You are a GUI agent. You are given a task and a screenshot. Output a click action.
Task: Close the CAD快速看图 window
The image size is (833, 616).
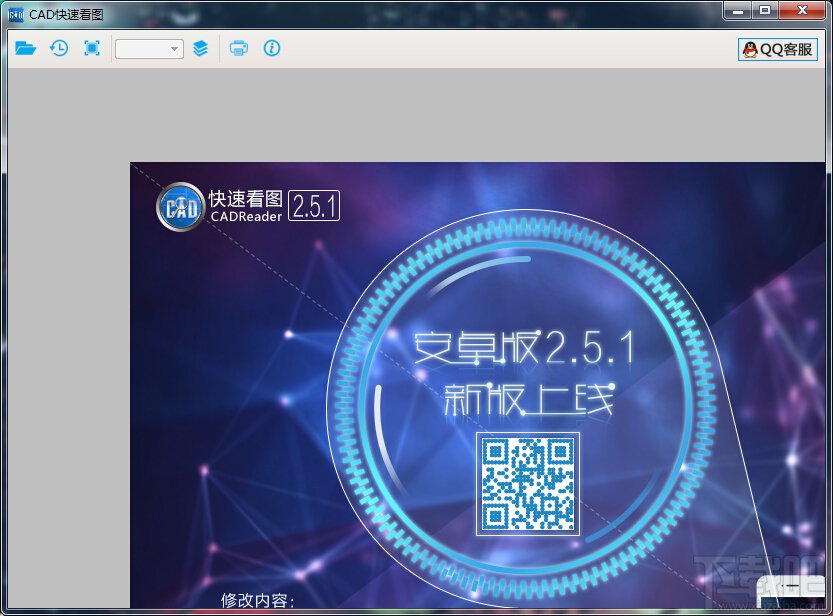coord(802,10)
